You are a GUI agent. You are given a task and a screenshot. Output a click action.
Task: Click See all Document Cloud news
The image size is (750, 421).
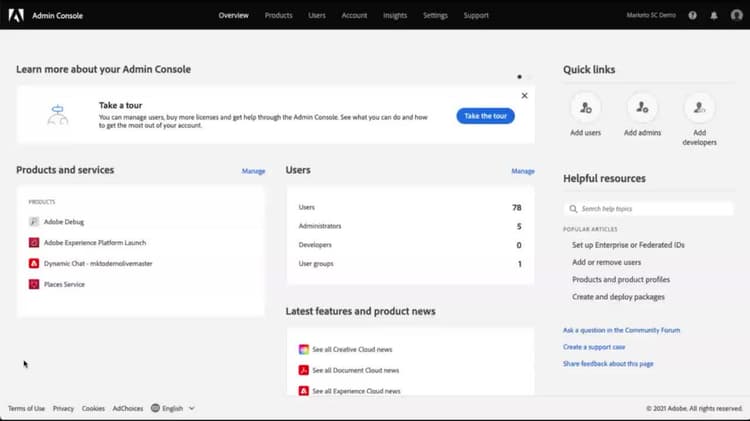(x=356, y=370)
